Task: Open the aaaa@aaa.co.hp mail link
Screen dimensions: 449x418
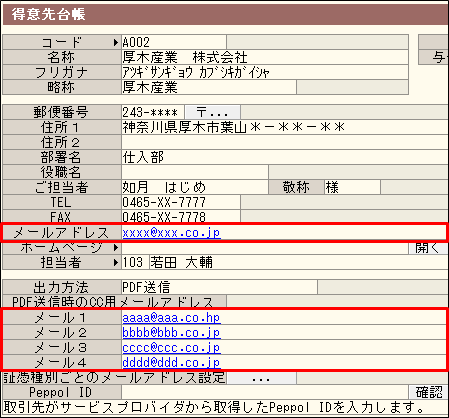Action: 171,318
